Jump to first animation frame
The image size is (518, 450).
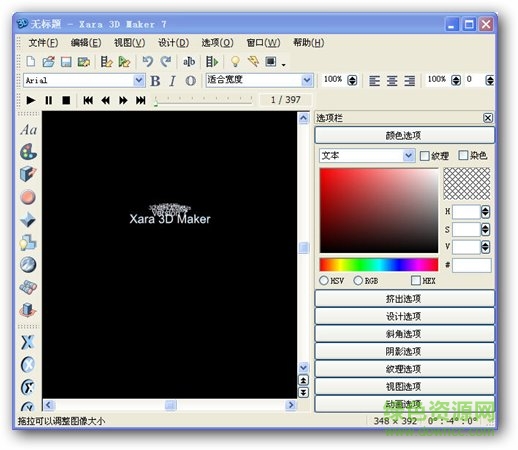point(88,100)
